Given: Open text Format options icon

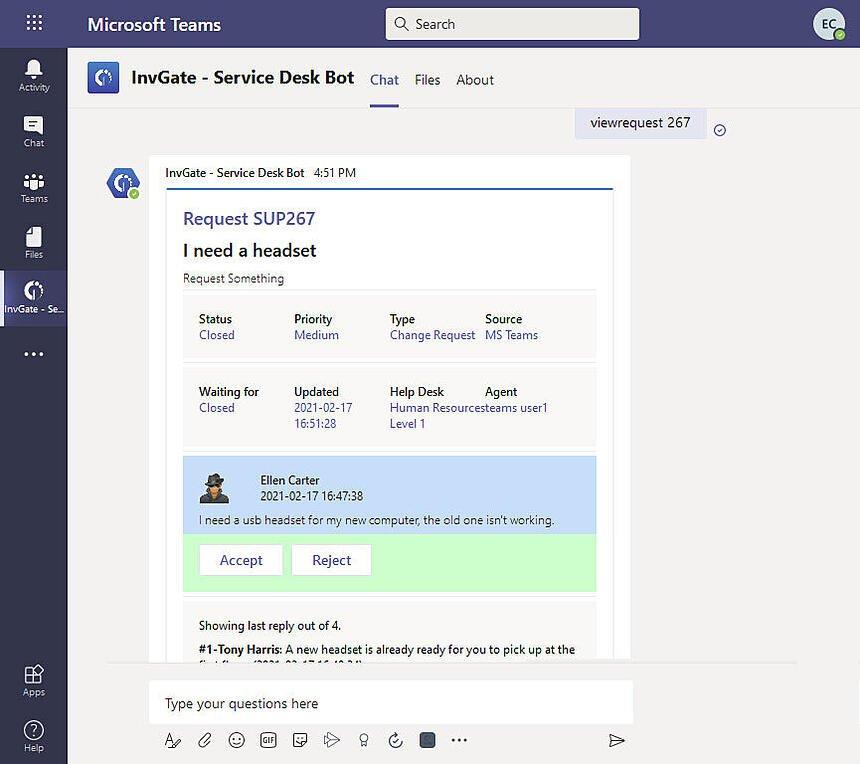Looking at the screenshot, I should pyautogui.click(x=172, y=740).
